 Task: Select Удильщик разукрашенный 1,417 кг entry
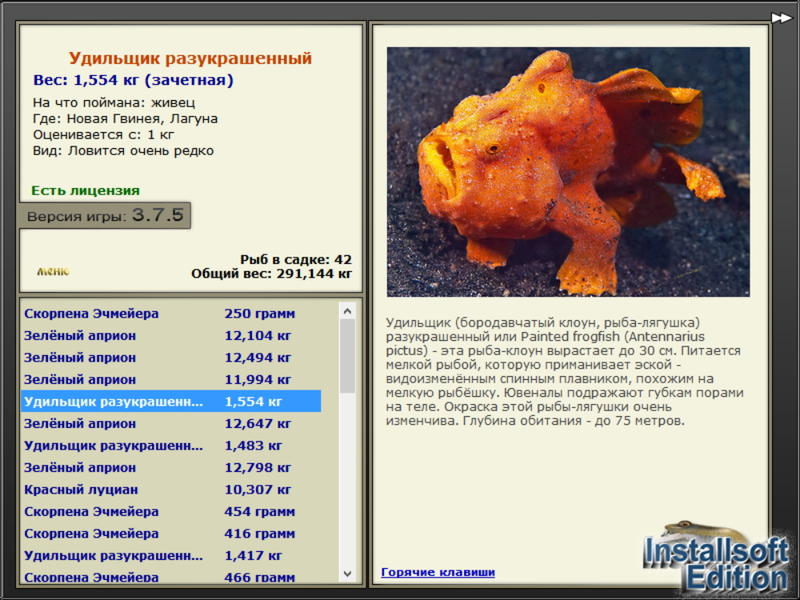pyautogui.click(x=171, y=555)
